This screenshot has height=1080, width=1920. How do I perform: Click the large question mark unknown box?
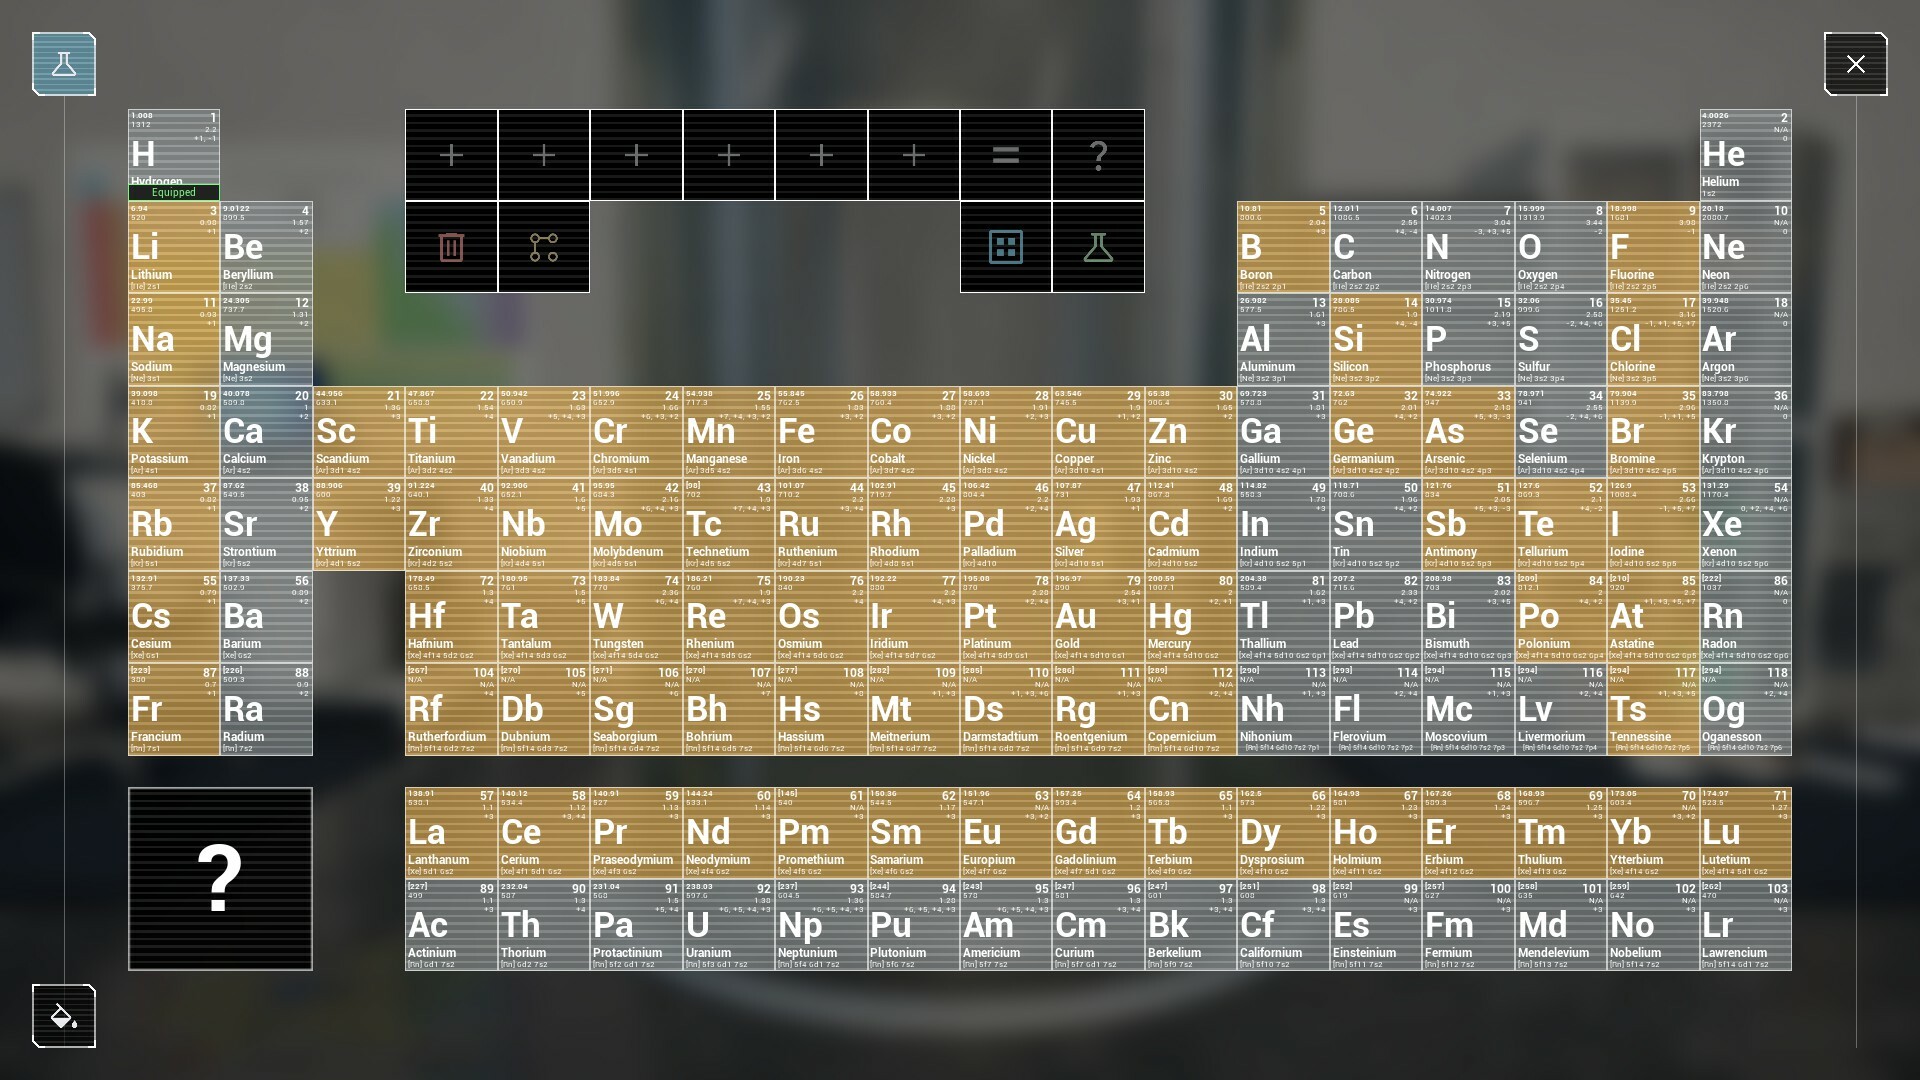point(220,879)
